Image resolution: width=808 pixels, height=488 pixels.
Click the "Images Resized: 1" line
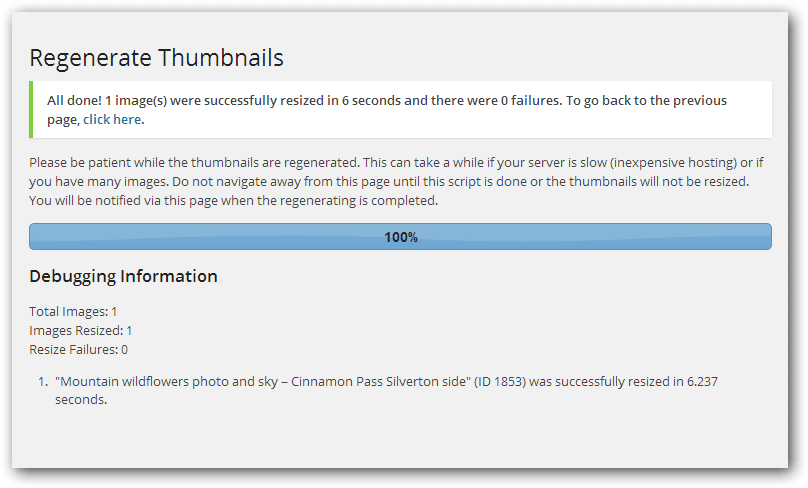pos(81,331)
